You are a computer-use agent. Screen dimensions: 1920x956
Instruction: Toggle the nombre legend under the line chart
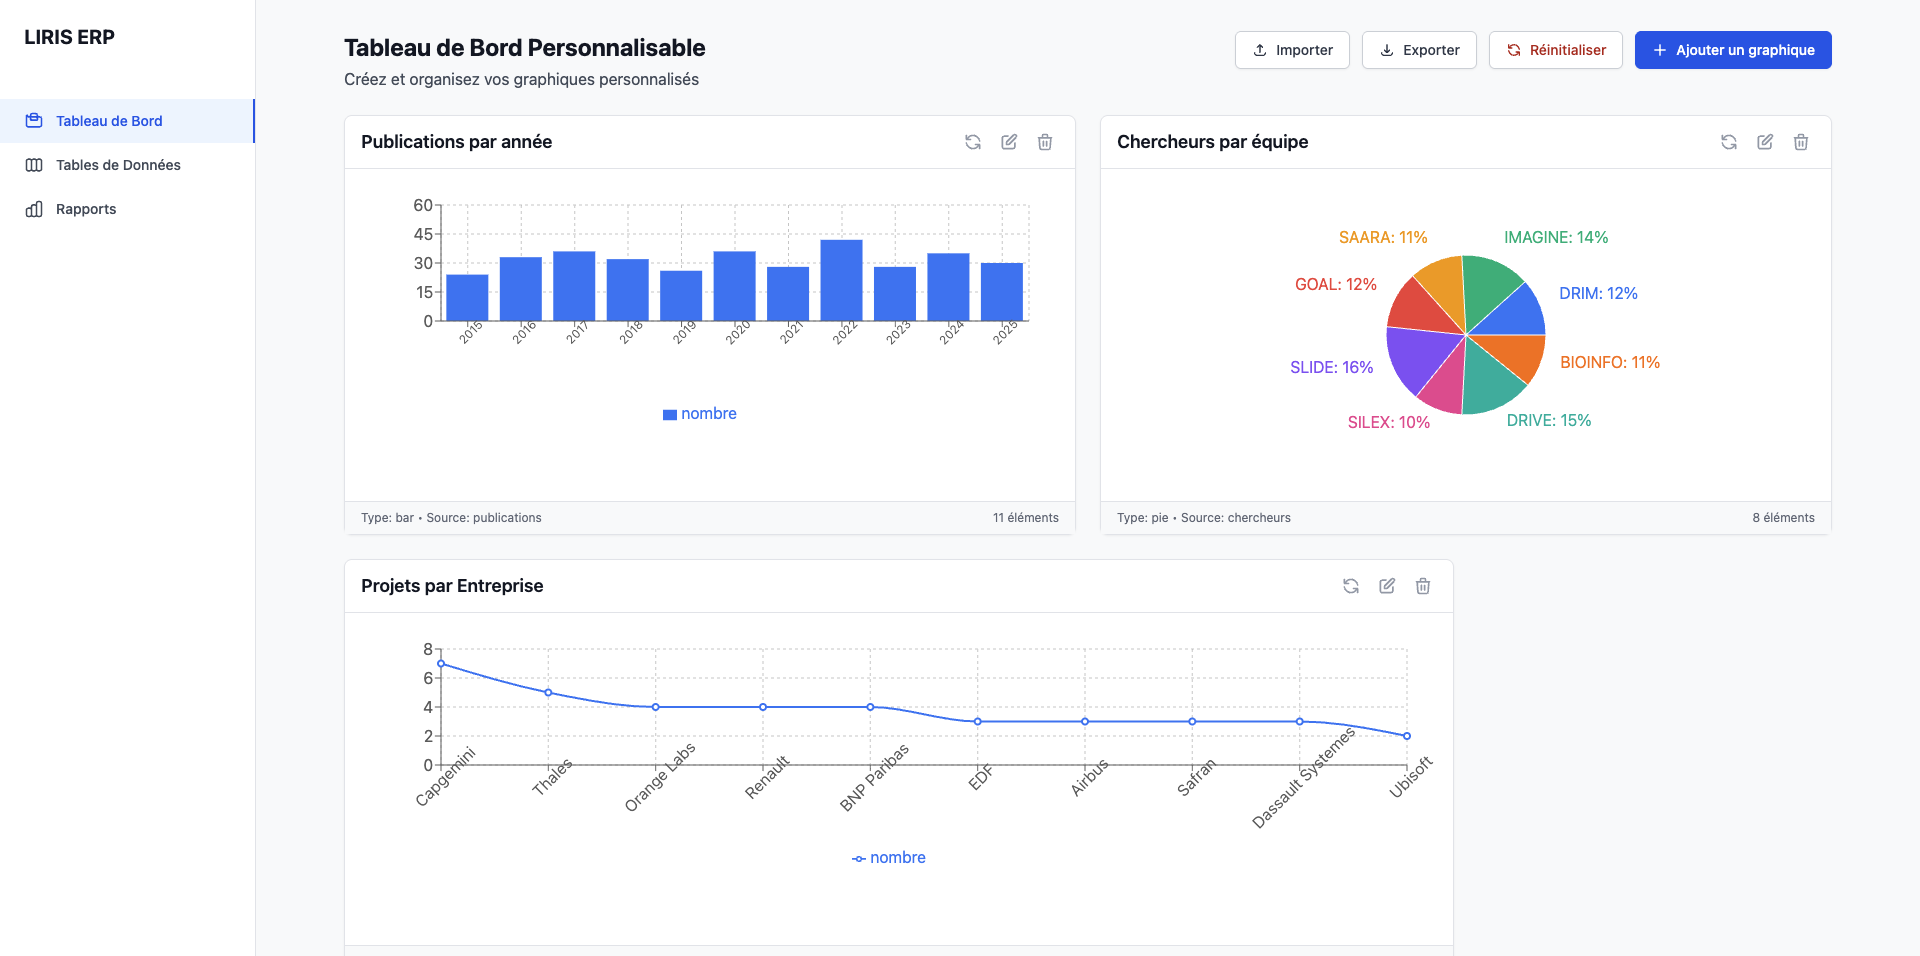888,857
